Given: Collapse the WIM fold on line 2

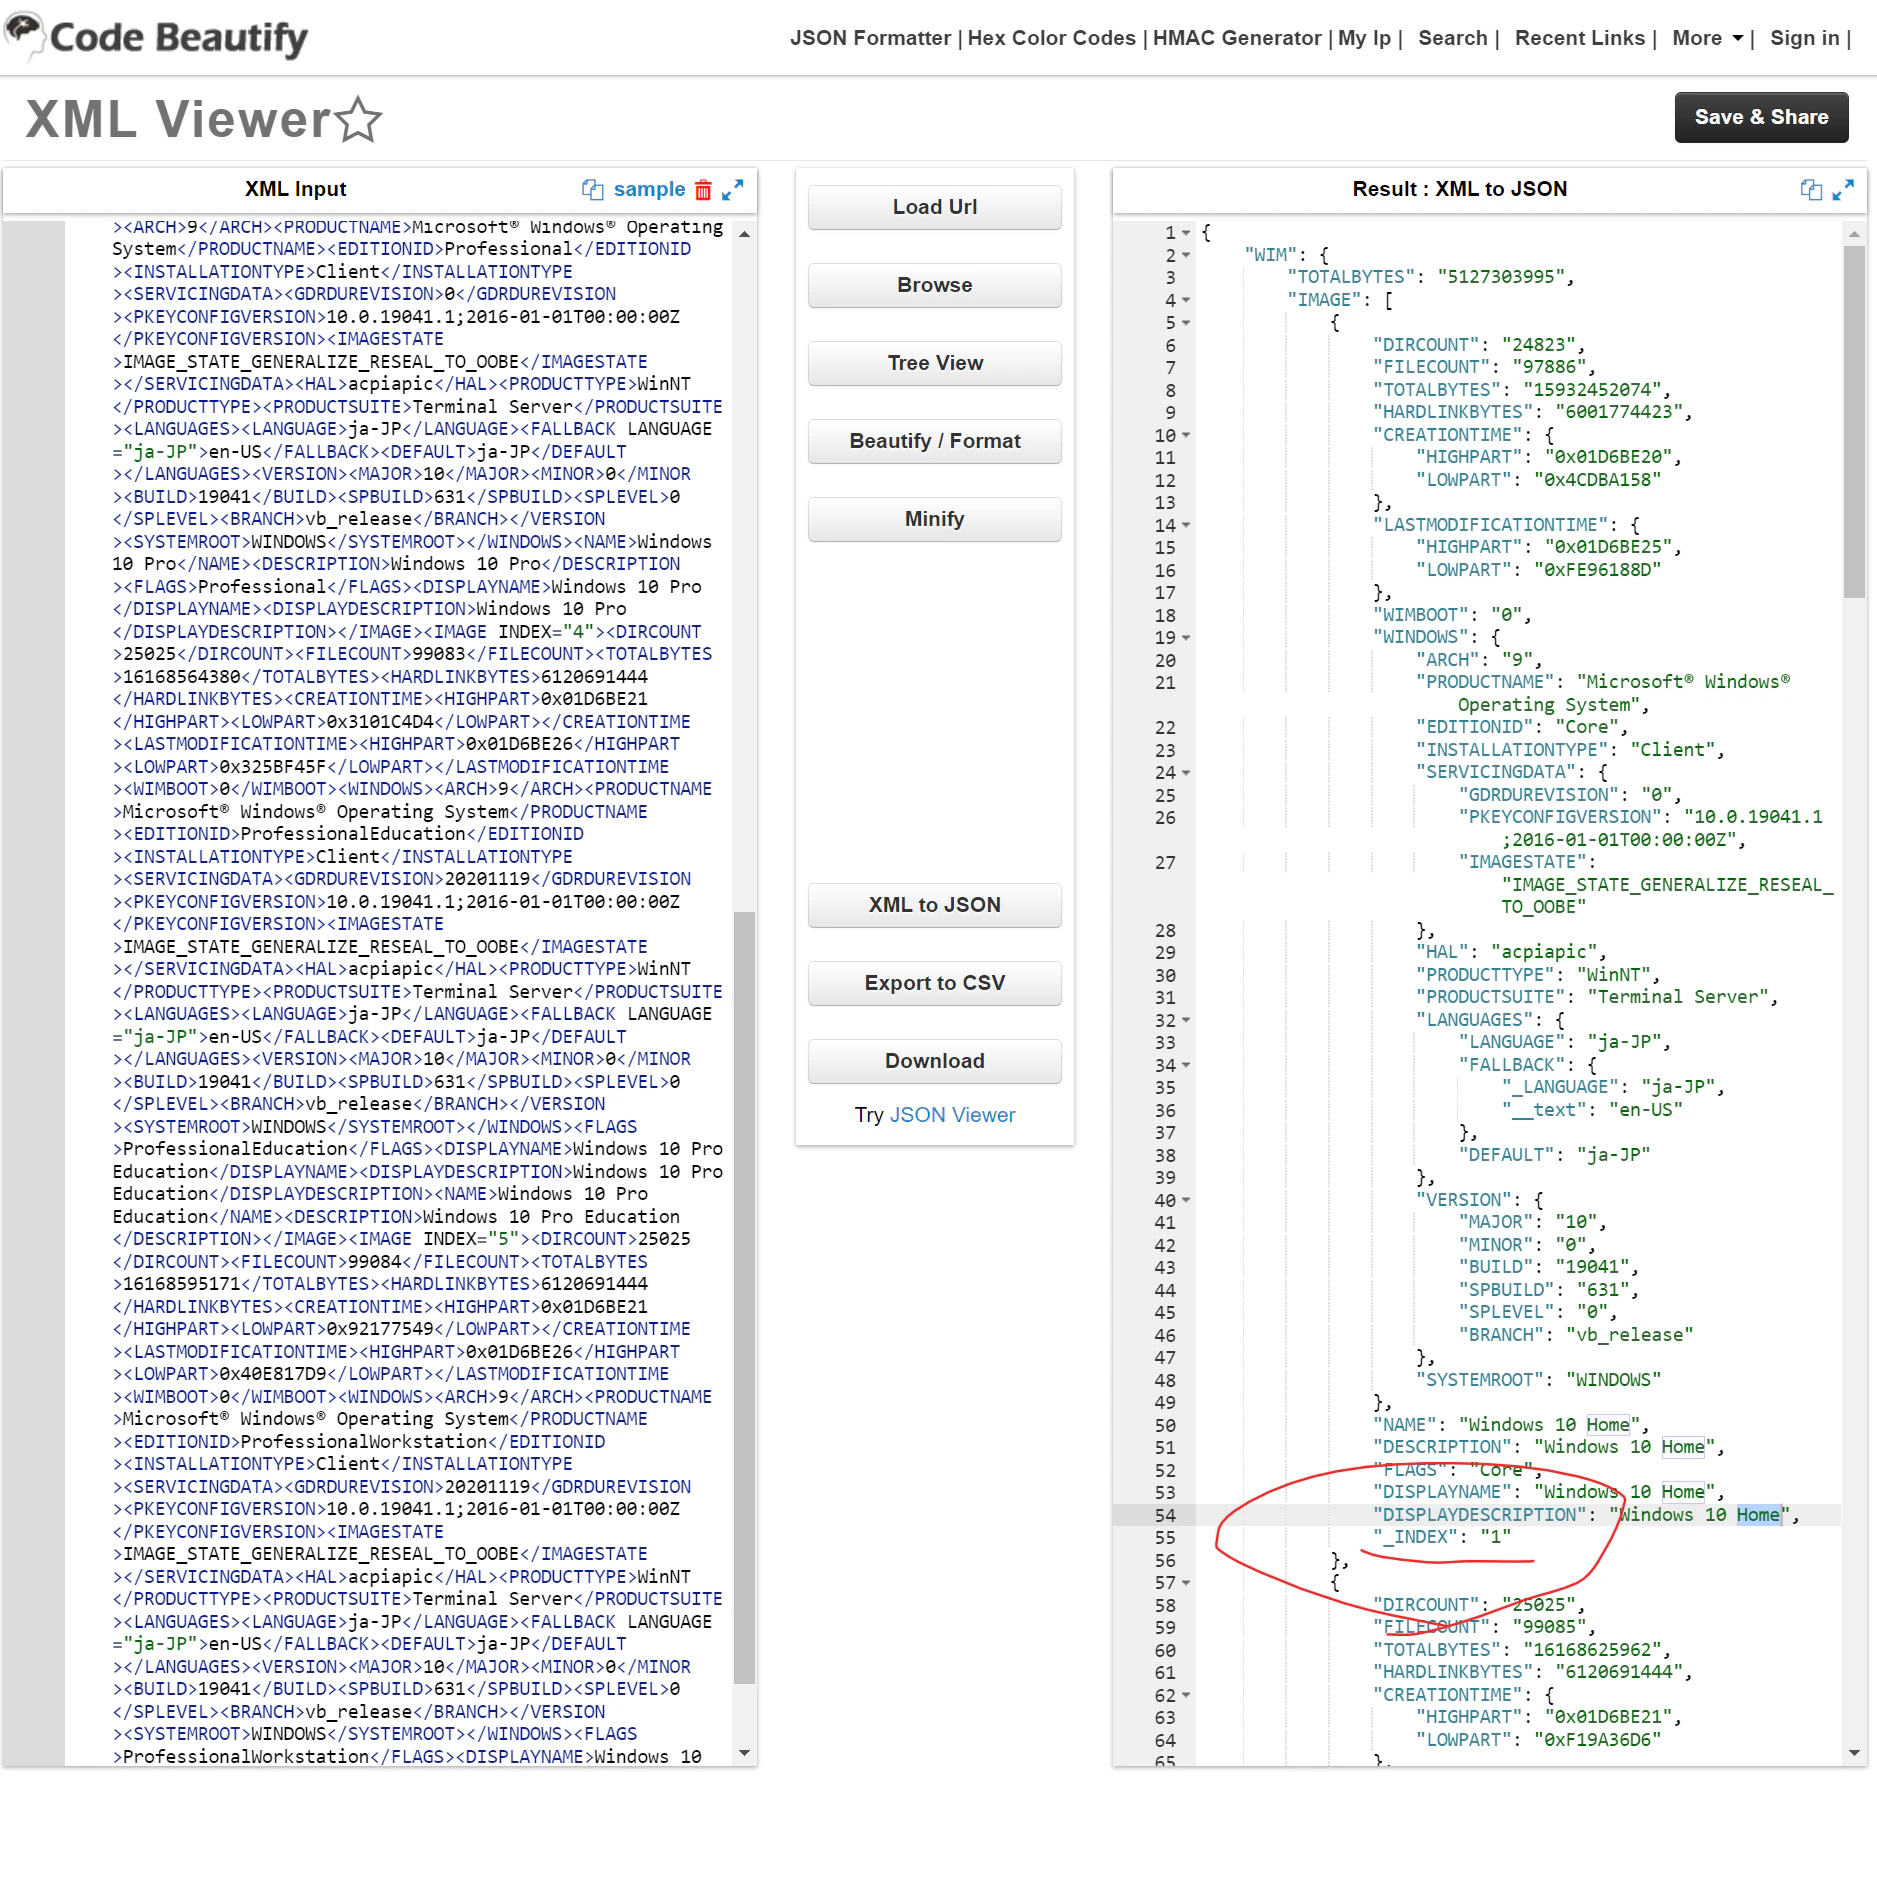Looking at the screenshot, I should click(x=1186, y=256).
